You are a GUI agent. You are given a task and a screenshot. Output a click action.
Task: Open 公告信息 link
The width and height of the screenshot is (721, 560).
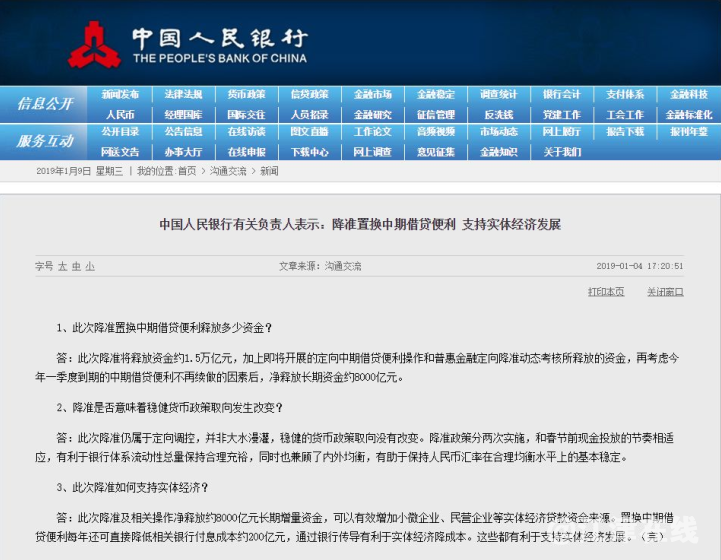point(183,131)
